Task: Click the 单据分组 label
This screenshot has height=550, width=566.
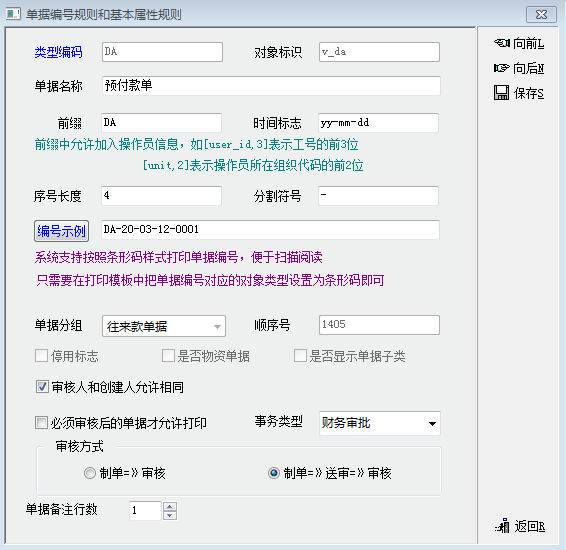Action: click(58, 325)
